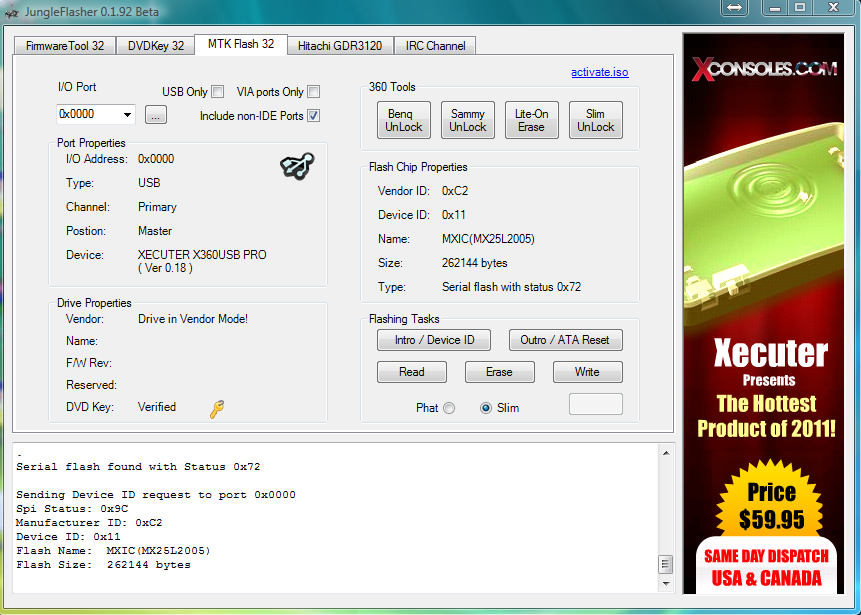Click the log scrollbar down arrow
The width and height of the screenshot is (861, 615).
click(x=666, y=583)
